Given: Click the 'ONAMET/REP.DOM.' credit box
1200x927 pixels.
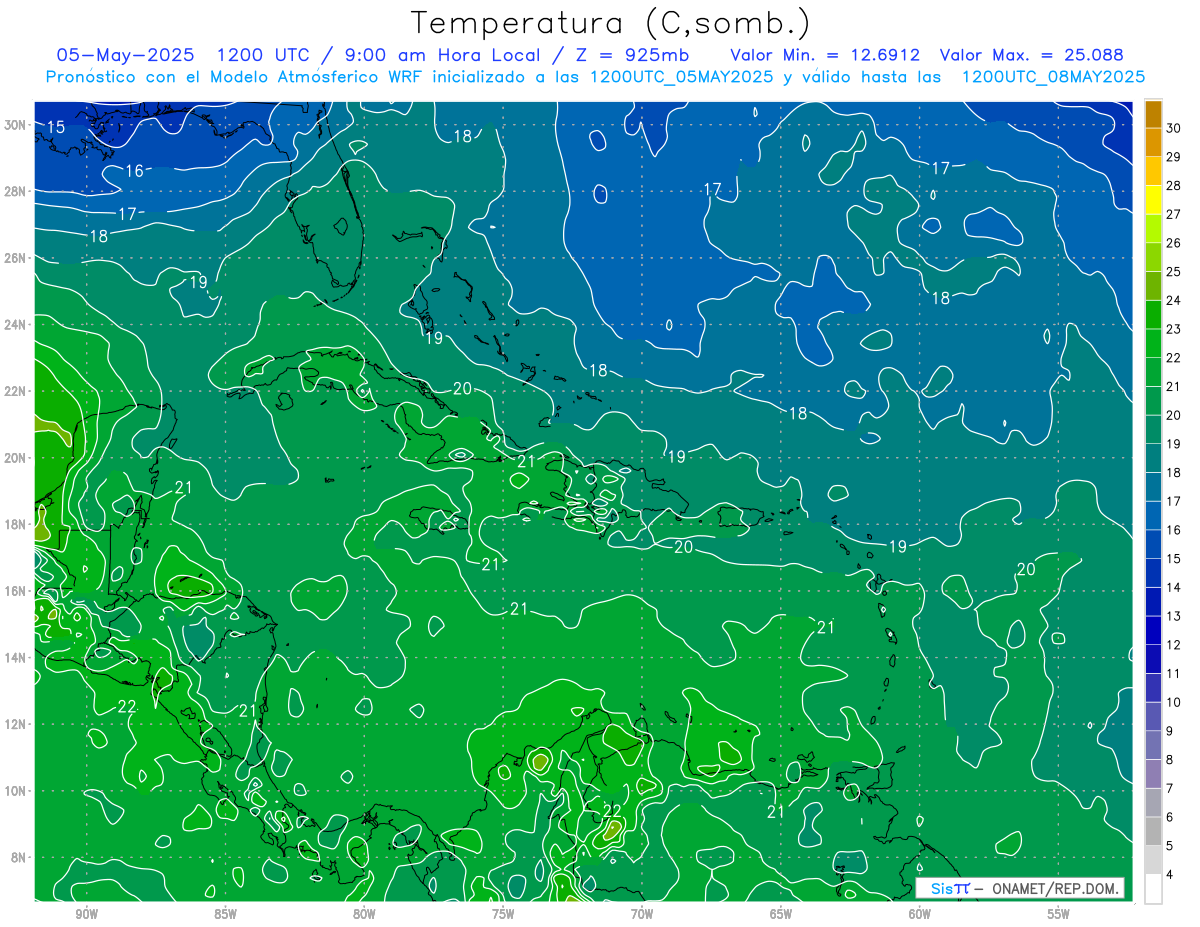Looking at the screenshot, I should 1020,888.
